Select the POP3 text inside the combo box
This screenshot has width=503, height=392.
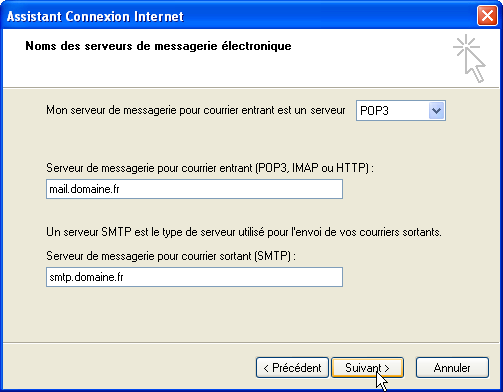point(374,111)
